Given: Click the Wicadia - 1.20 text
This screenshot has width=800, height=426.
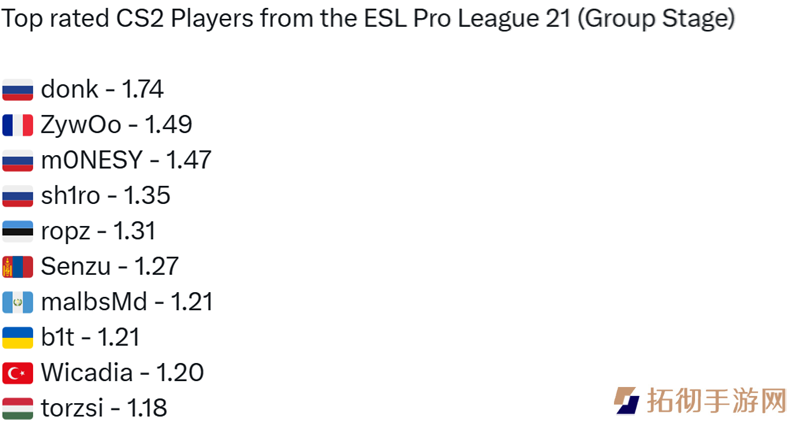Looking at the screenshot, I should click(x=122, y=372).
